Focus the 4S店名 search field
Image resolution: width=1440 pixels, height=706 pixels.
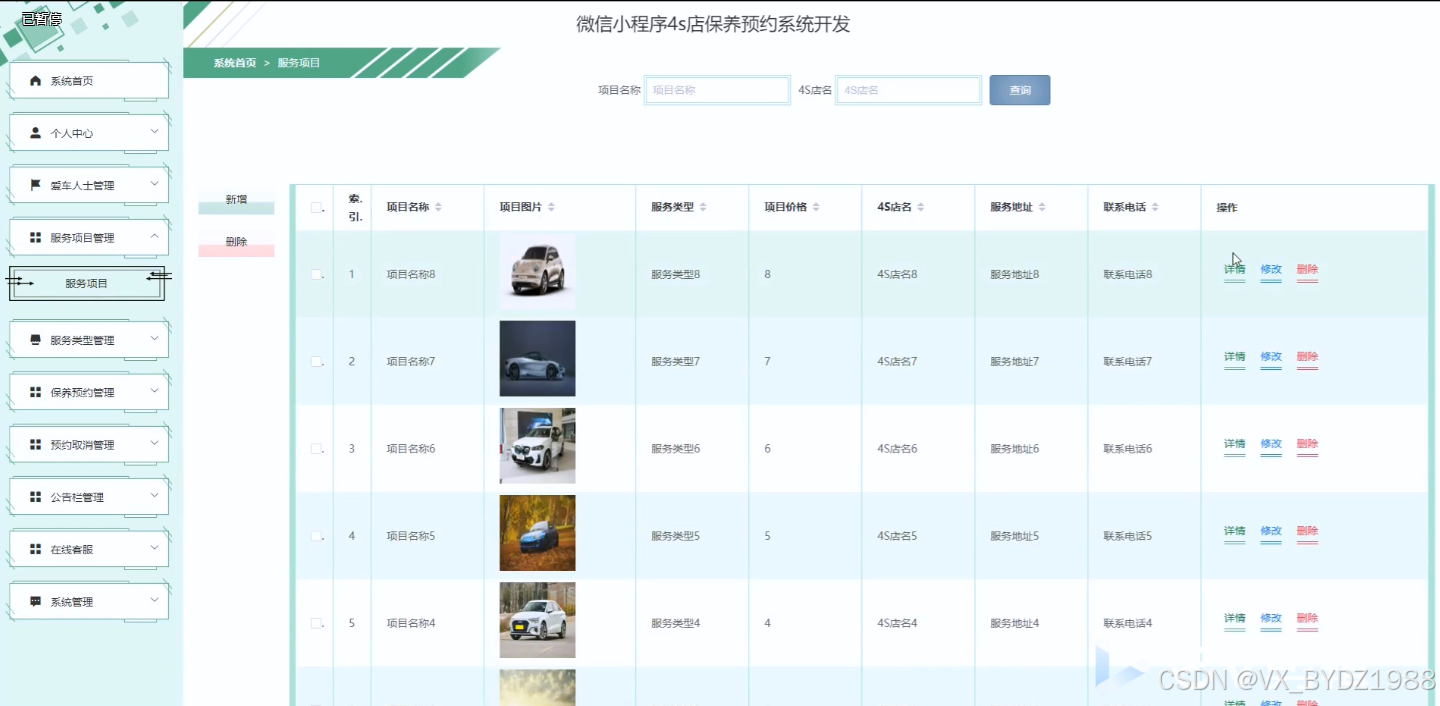point(909,90)
